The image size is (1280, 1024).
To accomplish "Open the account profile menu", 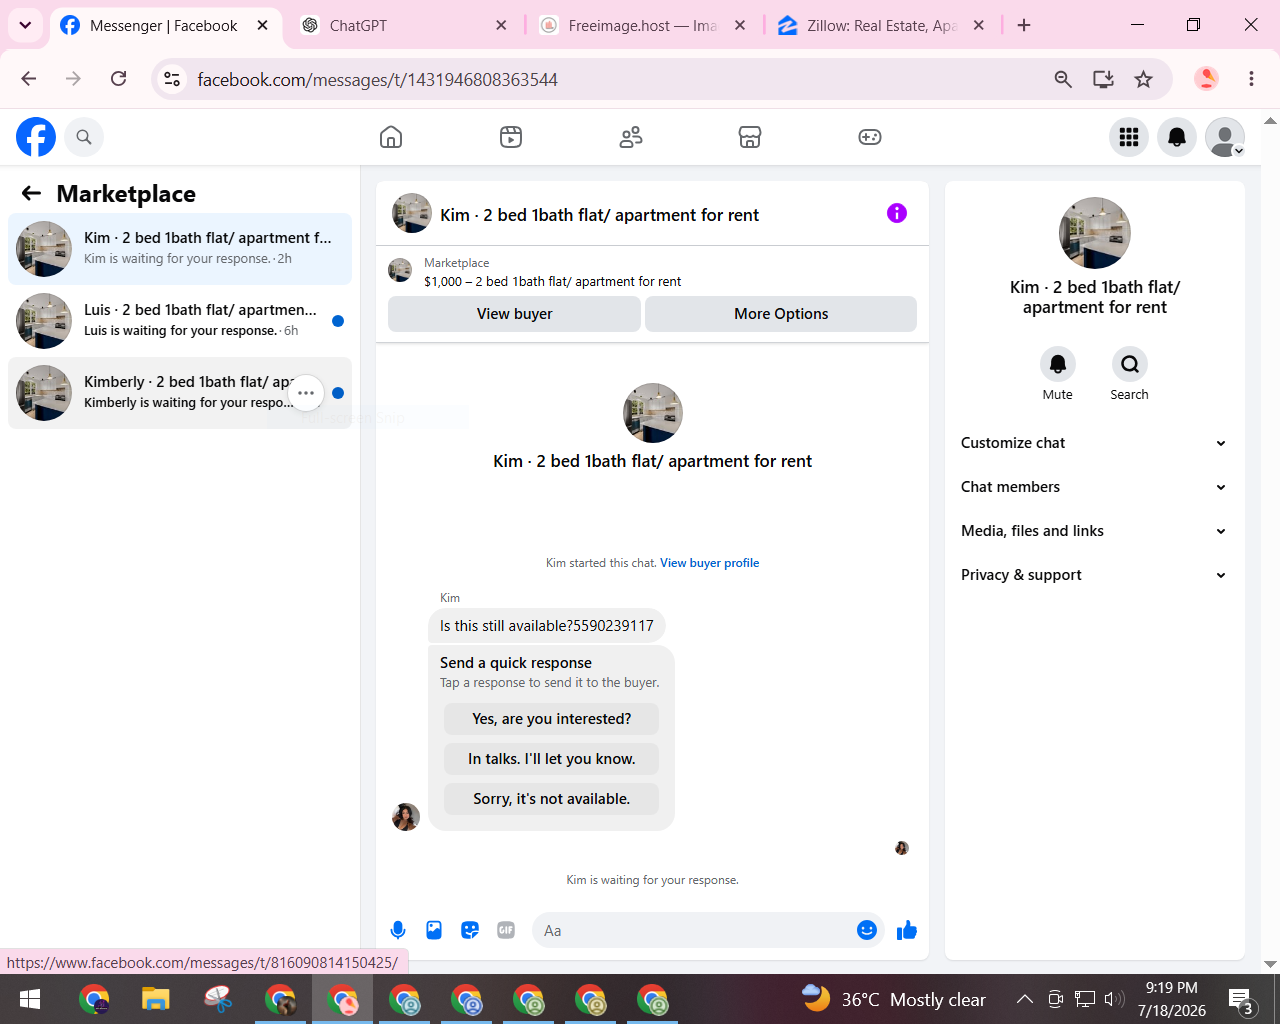I will pyautogui.click(x=1225, y=137).
